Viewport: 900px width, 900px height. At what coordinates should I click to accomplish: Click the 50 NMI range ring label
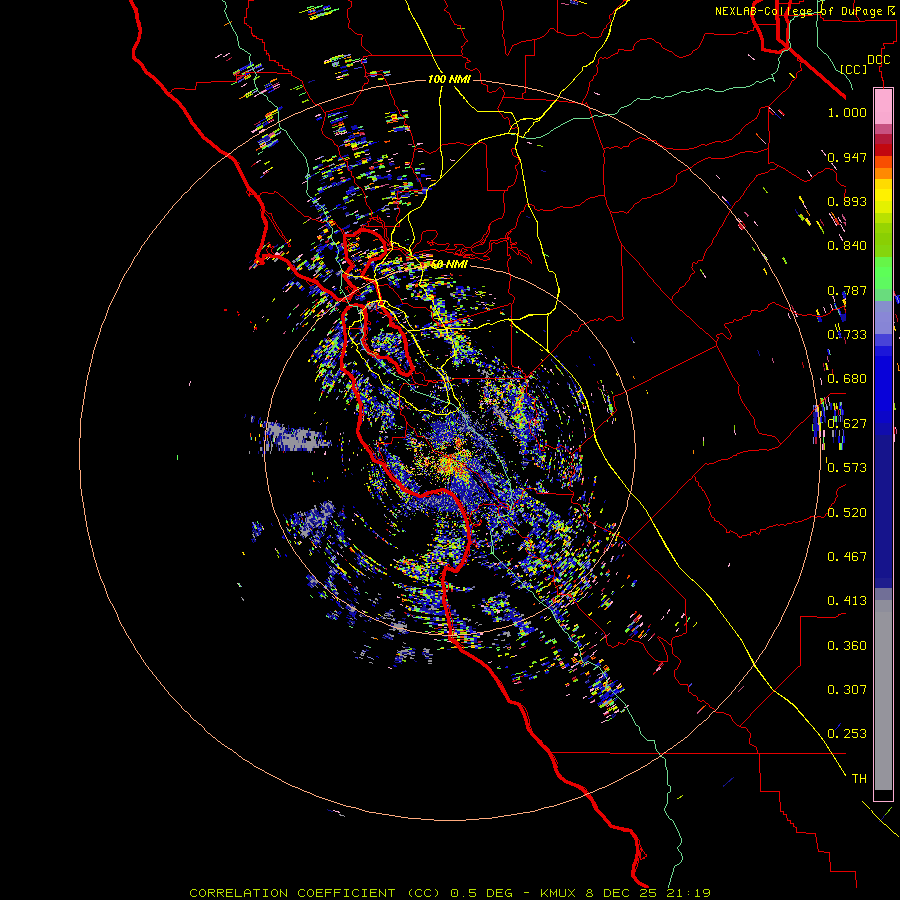[449, 265]
